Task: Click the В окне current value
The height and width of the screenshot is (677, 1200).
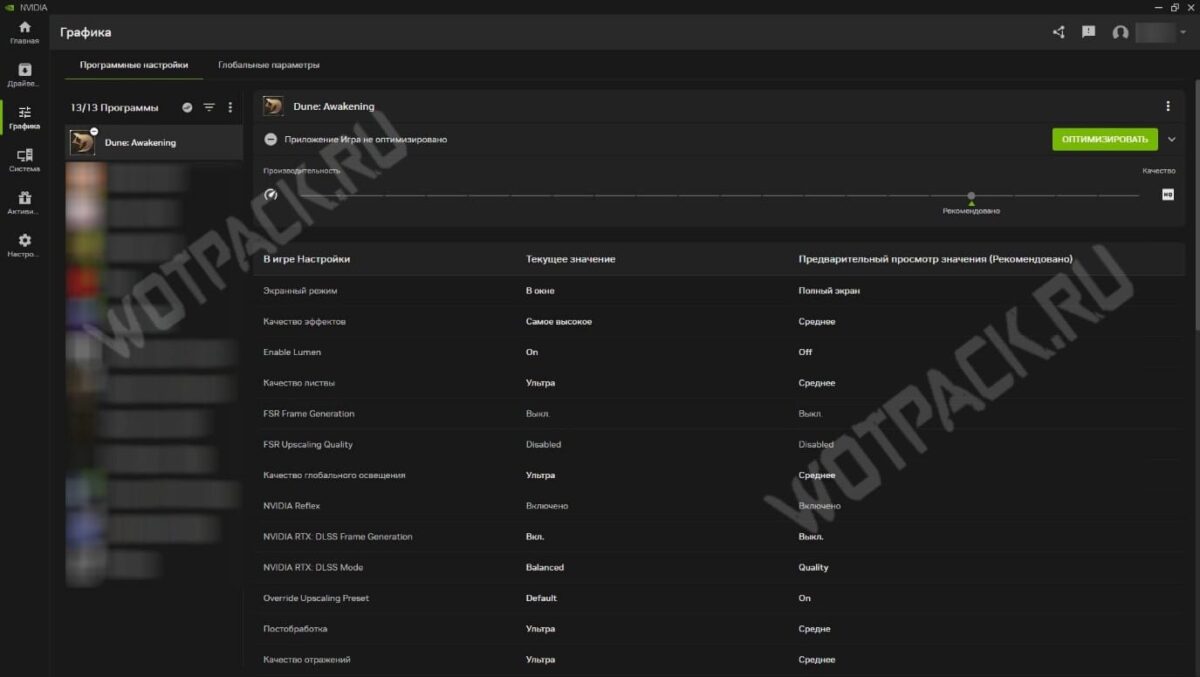Action: point(540,291)
